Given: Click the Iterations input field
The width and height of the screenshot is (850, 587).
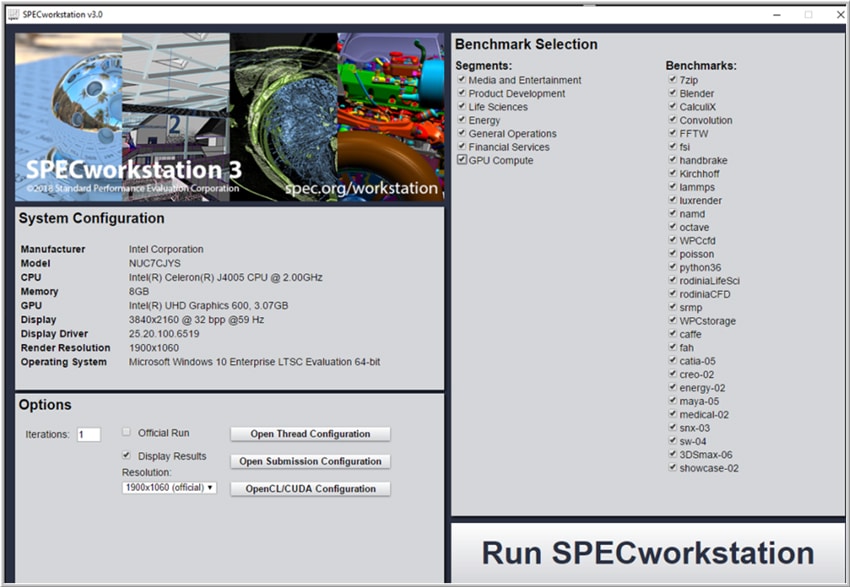Looking at the screenshot, I should point(89,434).
